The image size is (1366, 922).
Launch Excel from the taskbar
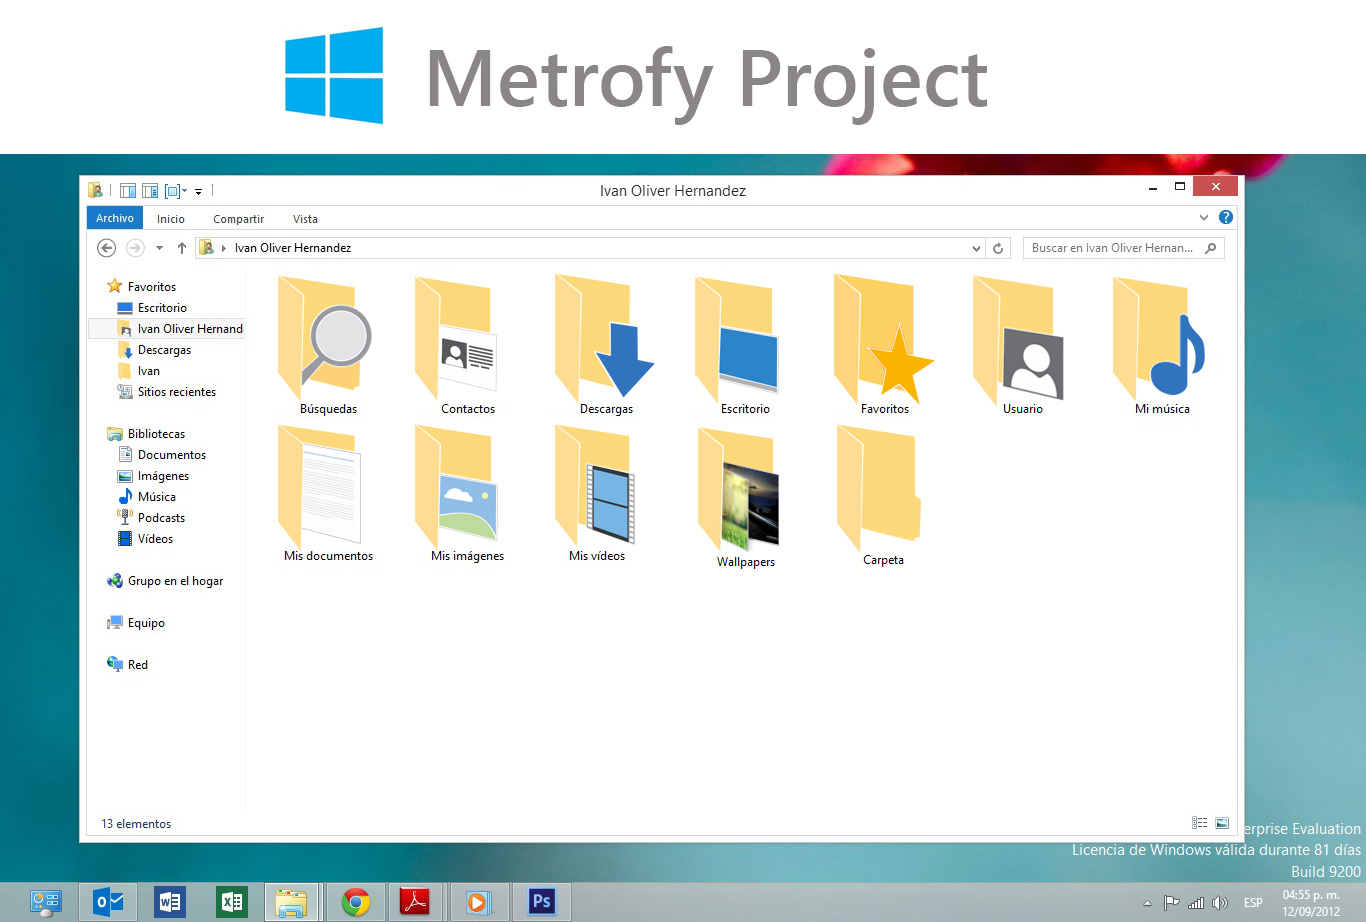tap(231, 901)
